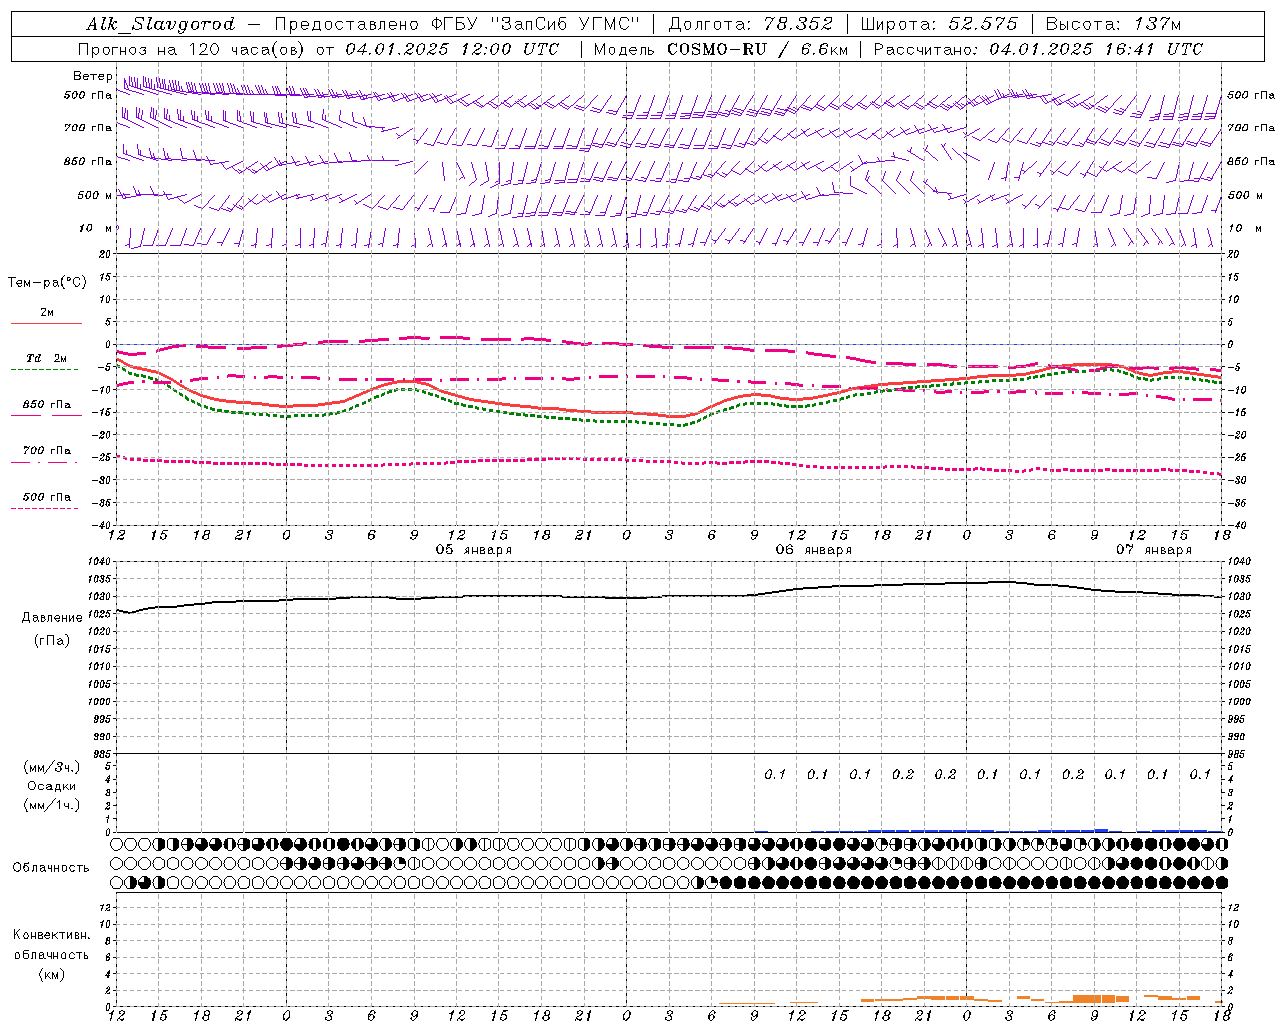Image resolution: width=1280 pixels, height=1024 pixels.
Task: Click the dashed line sample under Td 2м legend
Action: (45, 369)
